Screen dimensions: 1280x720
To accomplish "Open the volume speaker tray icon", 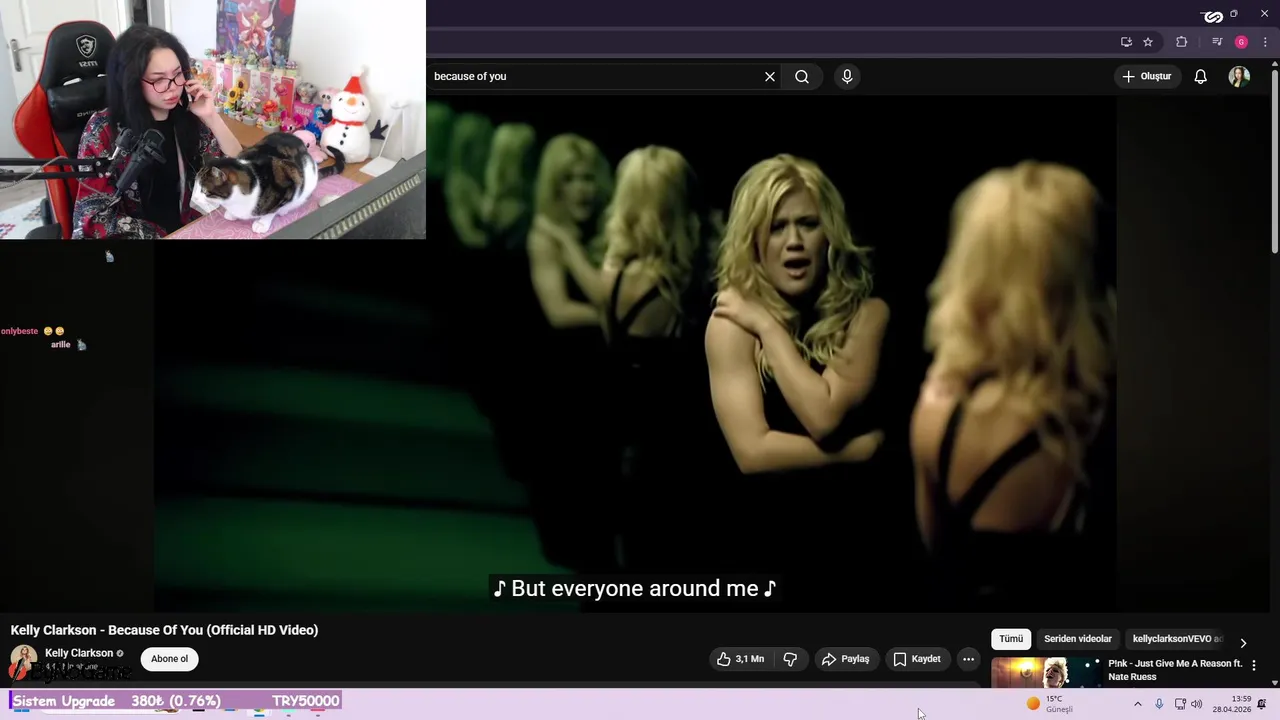I will pos(1196,704).
